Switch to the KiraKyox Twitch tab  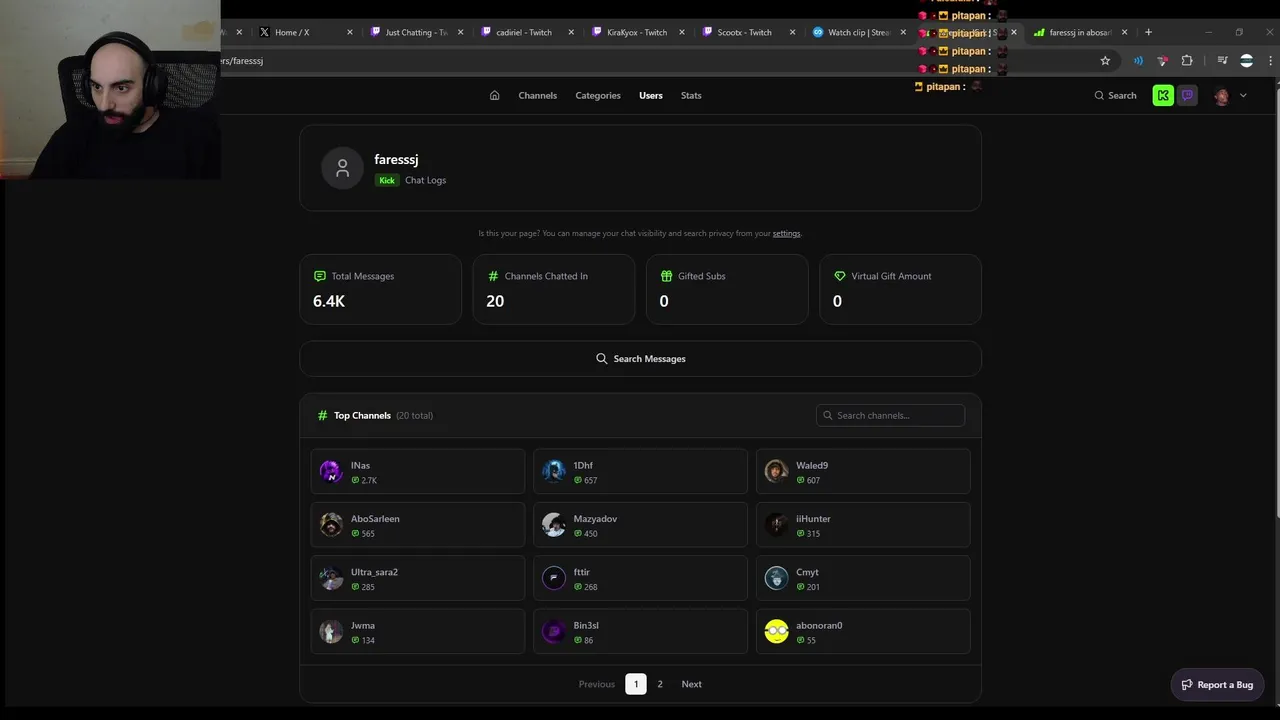click(x=637, y=32)
